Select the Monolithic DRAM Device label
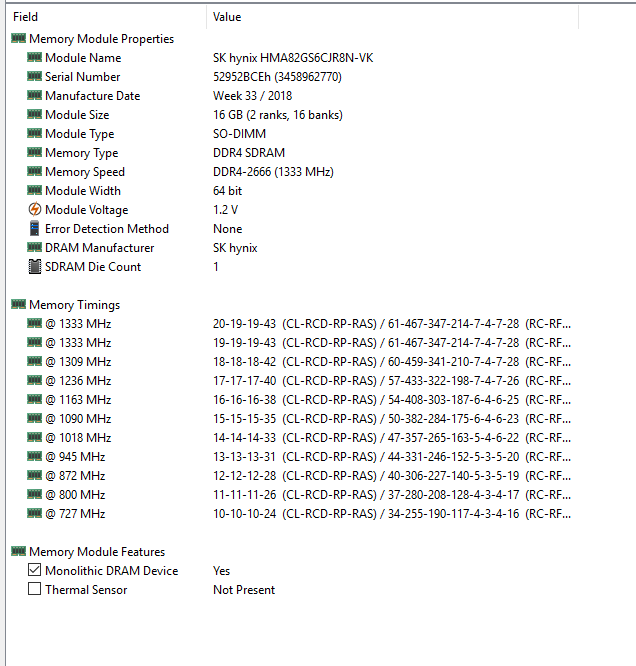 (x=112, y=571)
